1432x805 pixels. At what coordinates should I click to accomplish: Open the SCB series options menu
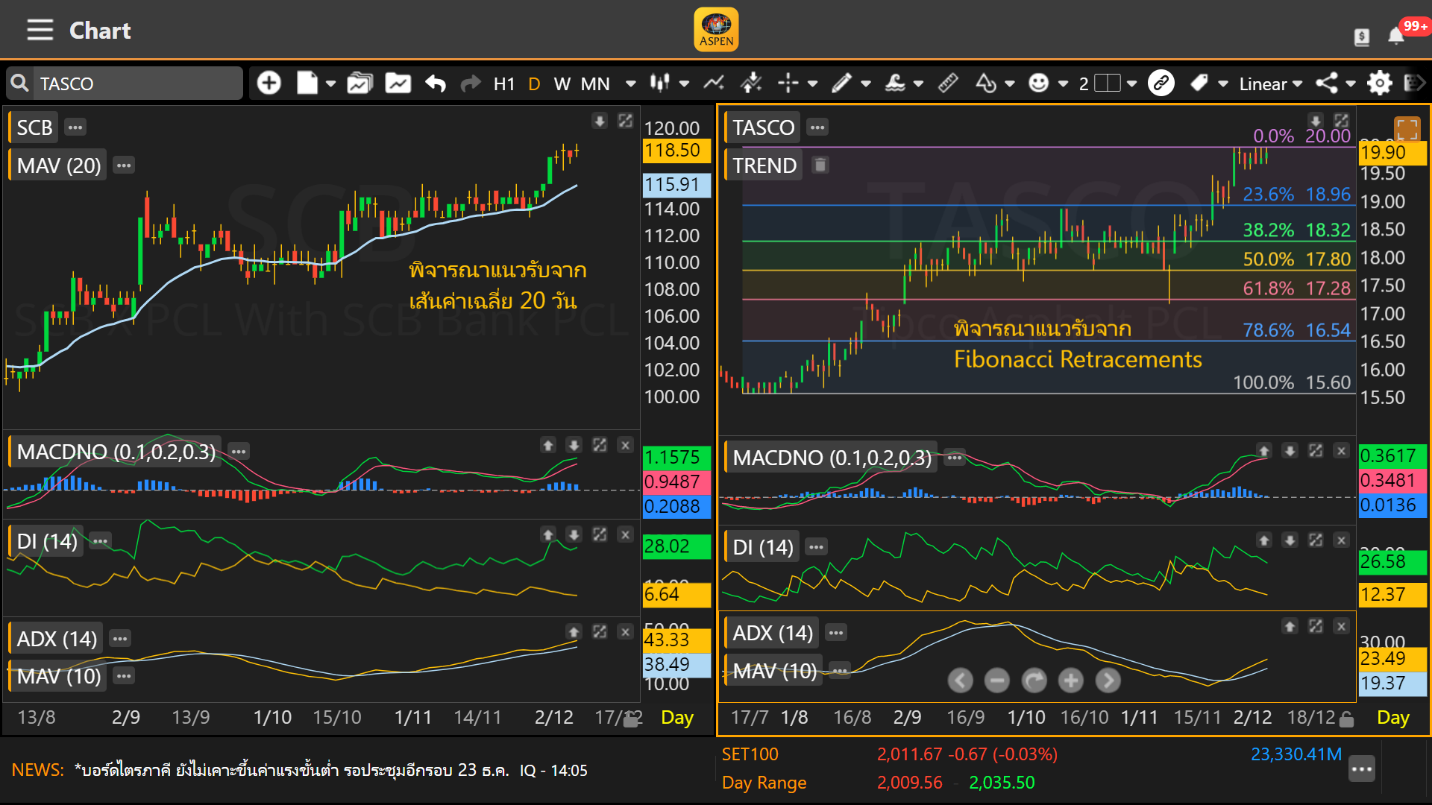point(76,127)
